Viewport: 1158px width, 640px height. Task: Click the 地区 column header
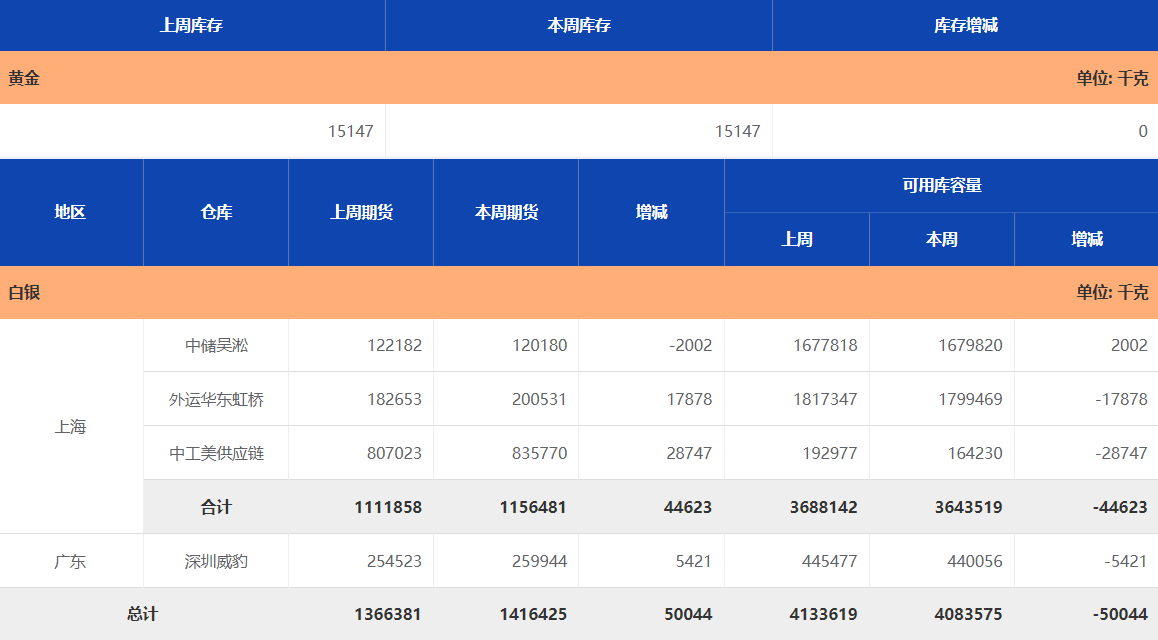pyautogui.click(x=70, y=212)
